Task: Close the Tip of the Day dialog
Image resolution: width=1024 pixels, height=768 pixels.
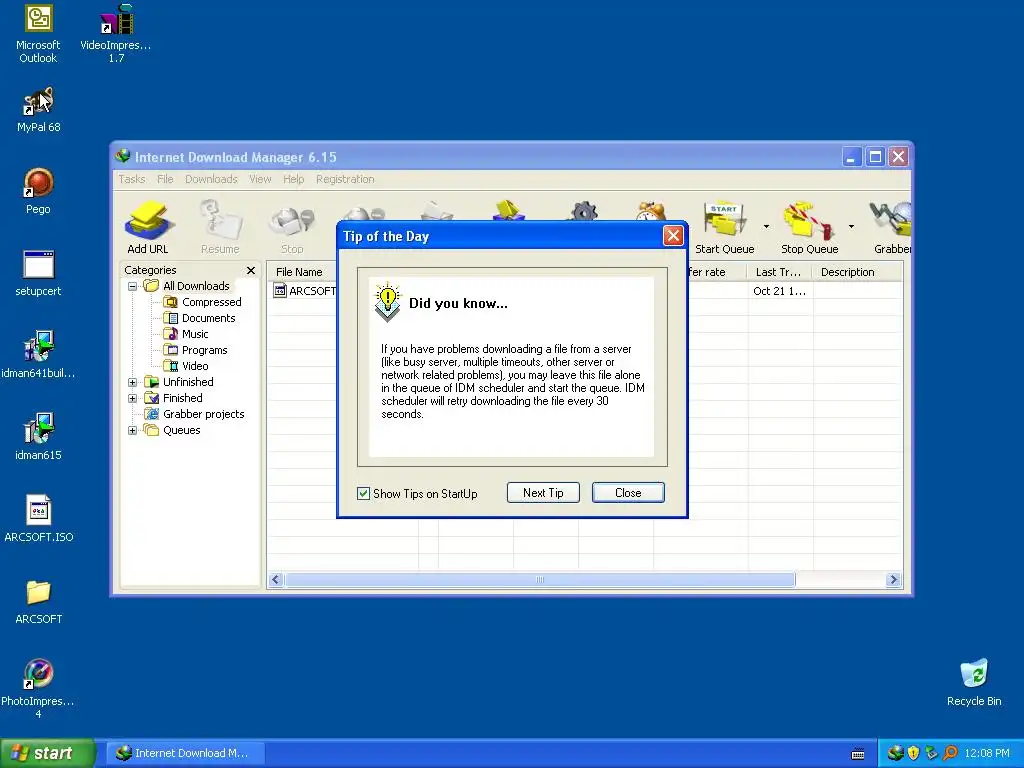Action: (x=673, y=236)
